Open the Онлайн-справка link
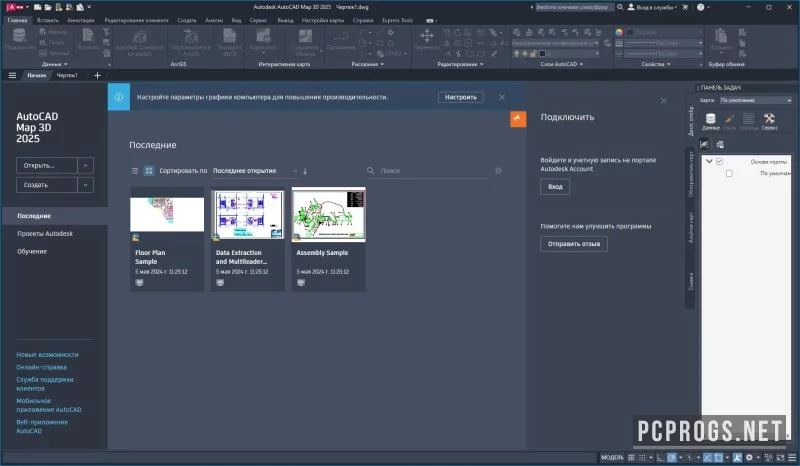The image size is (800, 466). (41, 367)
